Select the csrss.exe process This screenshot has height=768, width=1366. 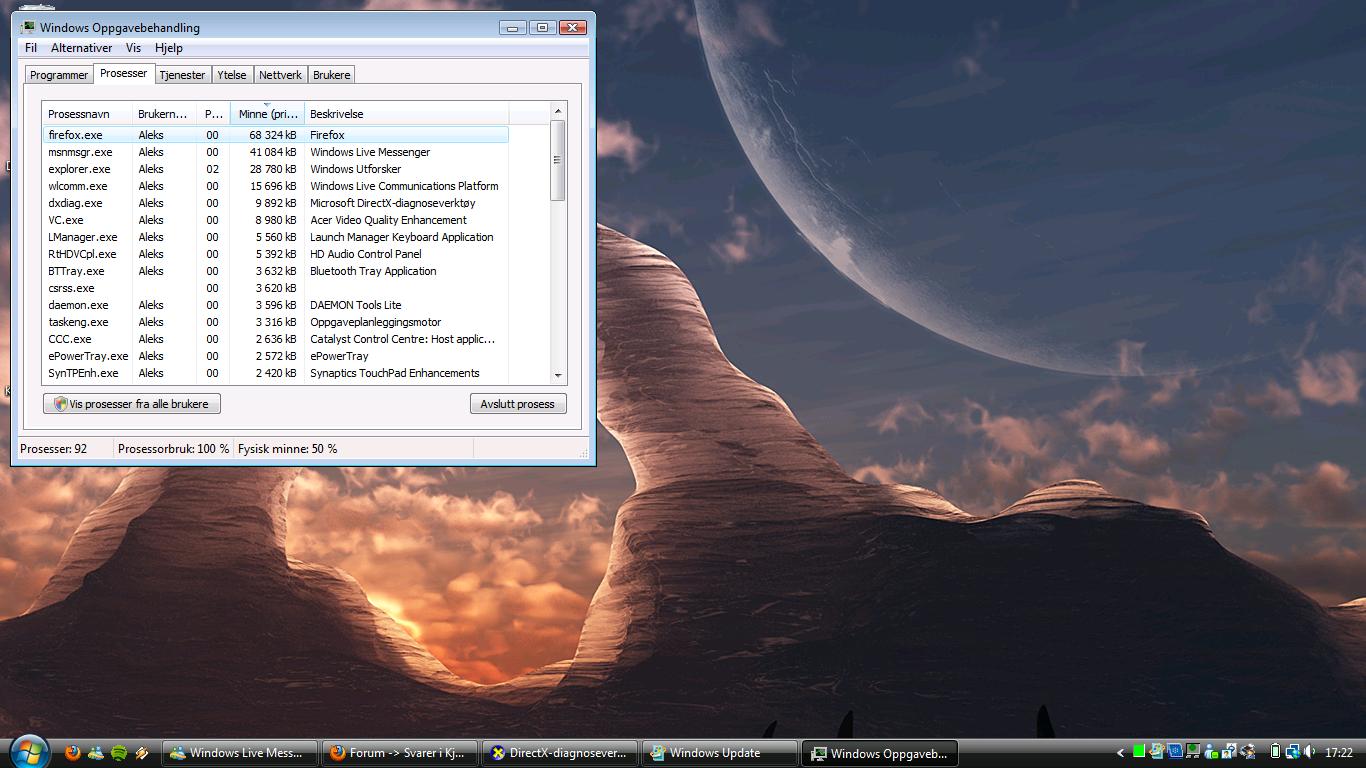tap(276, 288)
